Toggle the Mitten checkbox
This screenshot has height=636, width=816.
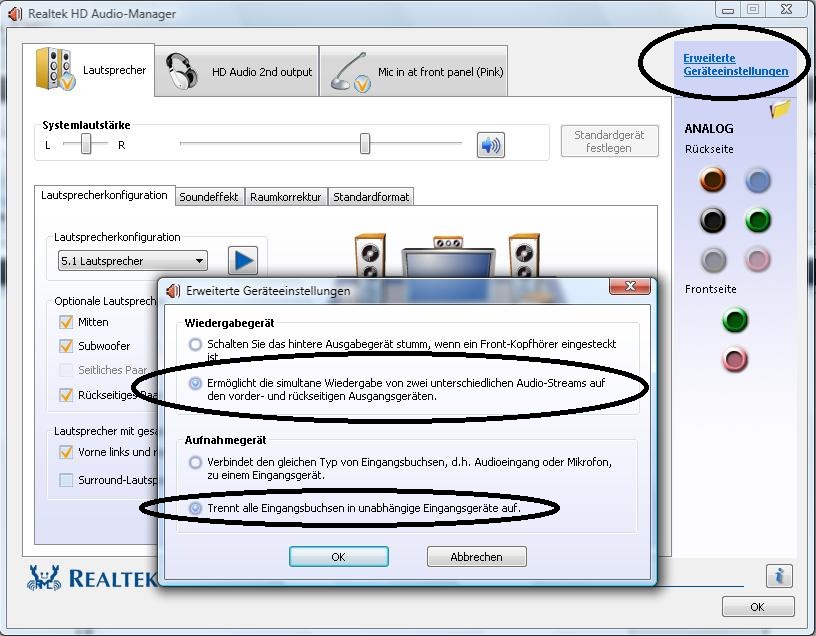(66, 322)
